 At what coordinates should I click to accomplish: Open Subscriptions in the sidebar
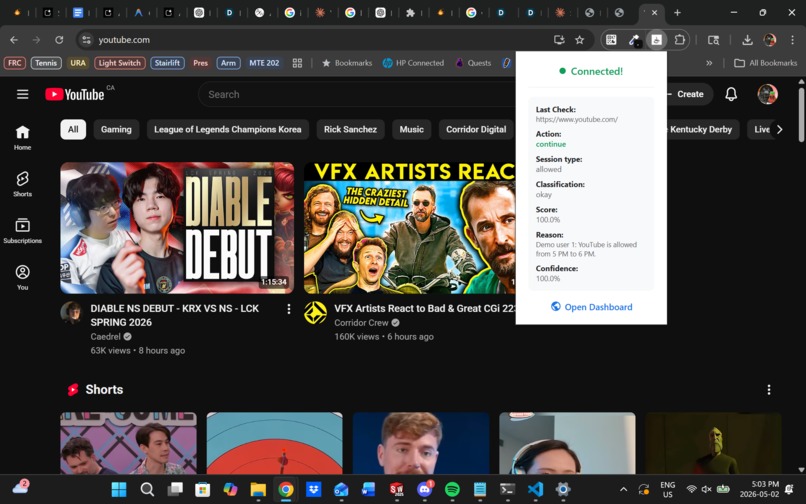22,231
